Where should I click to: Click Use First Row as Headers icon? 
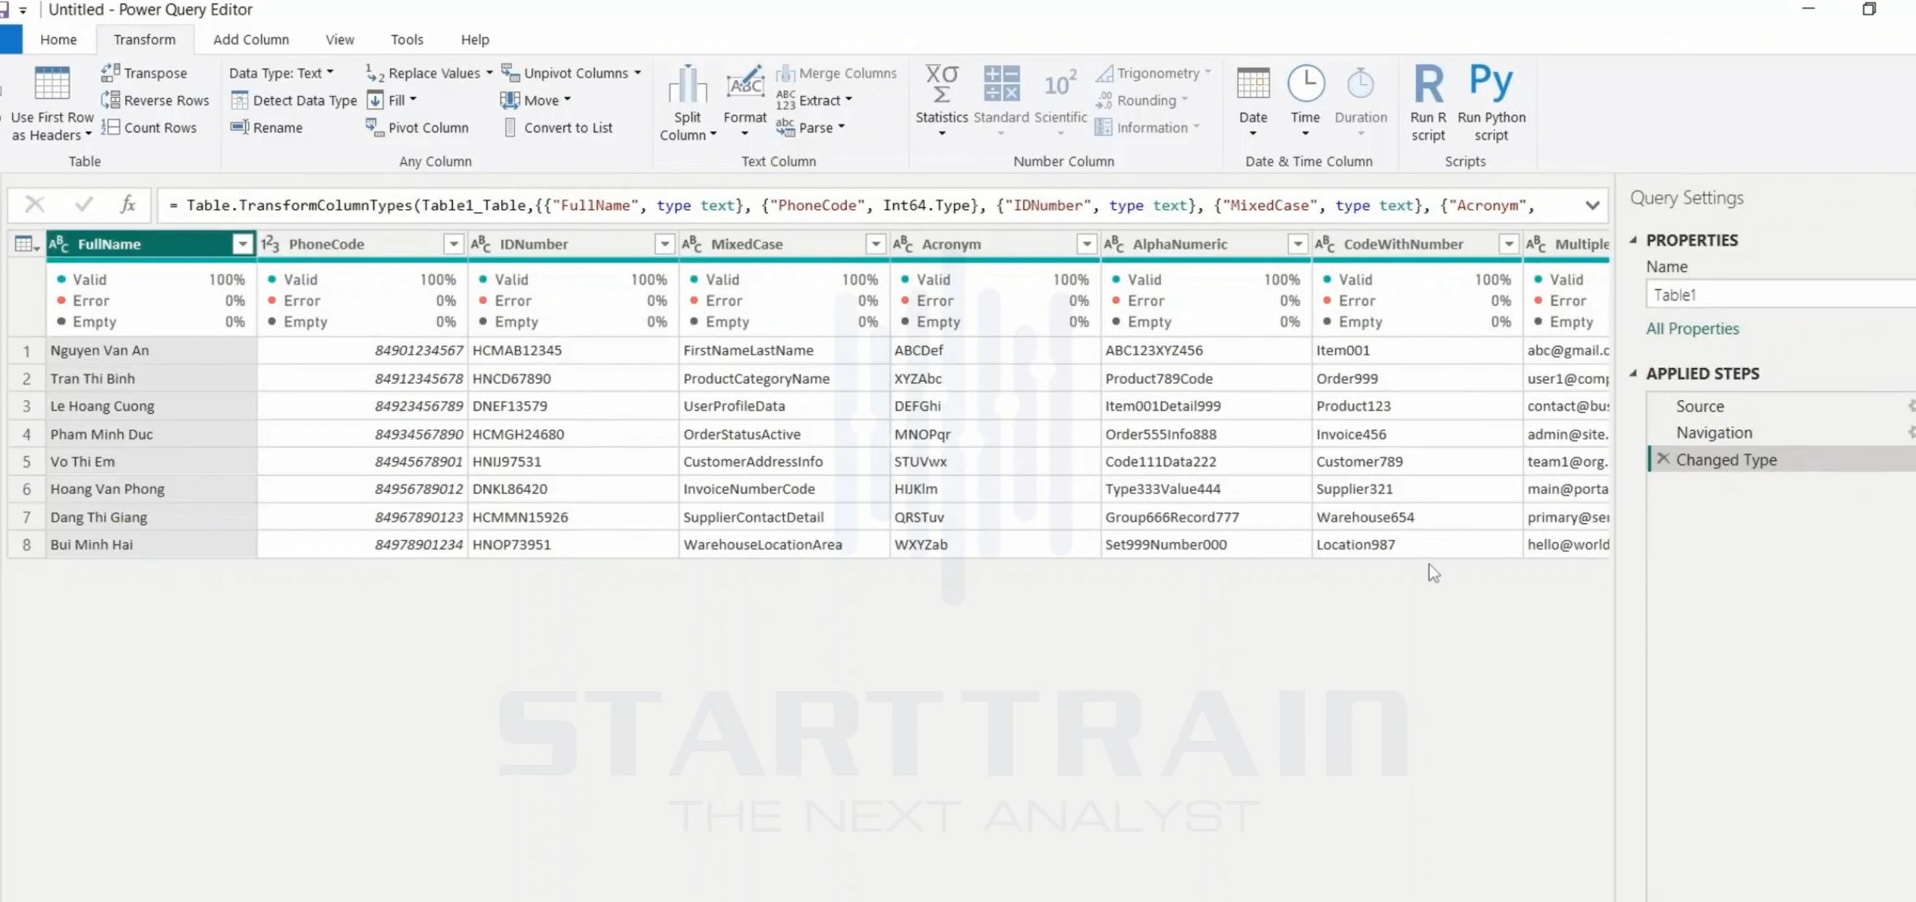52,85
